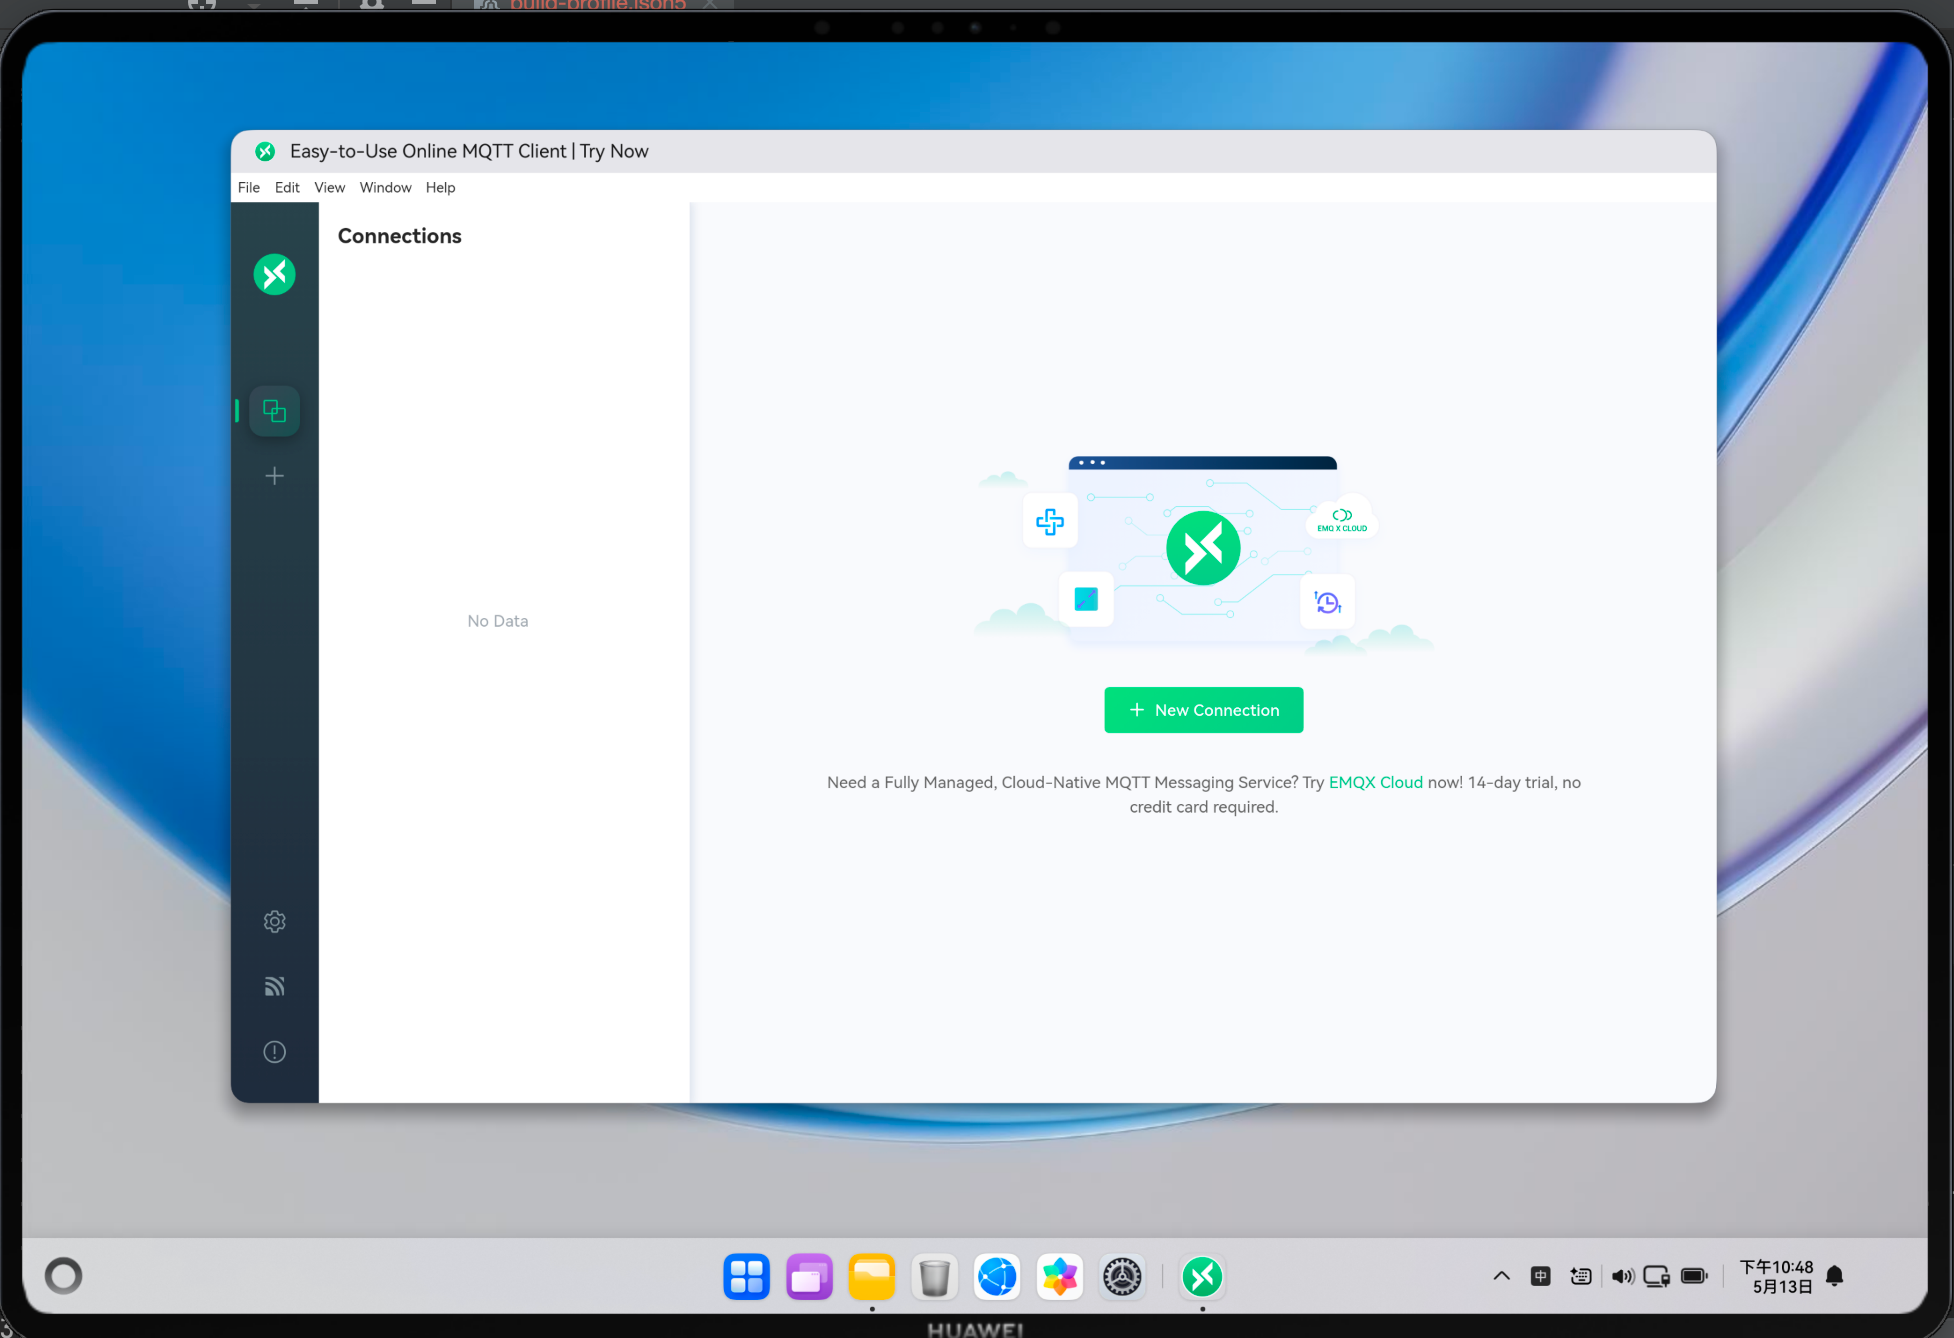Launch the blue globe browser from the dock
Viewport: 1954px width, 1338px height.
[997, 1276]
